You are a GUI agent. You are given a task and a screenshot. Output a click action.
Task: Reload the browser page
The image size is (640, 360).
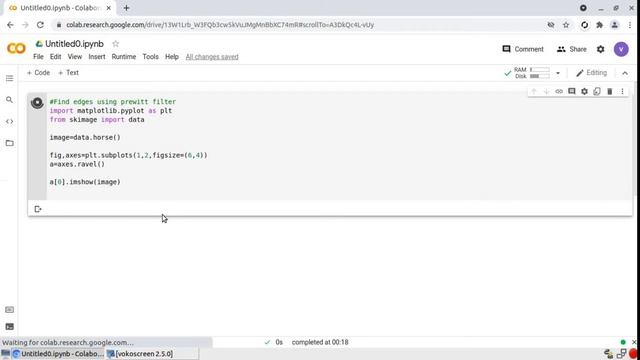[x=40, y=25]
